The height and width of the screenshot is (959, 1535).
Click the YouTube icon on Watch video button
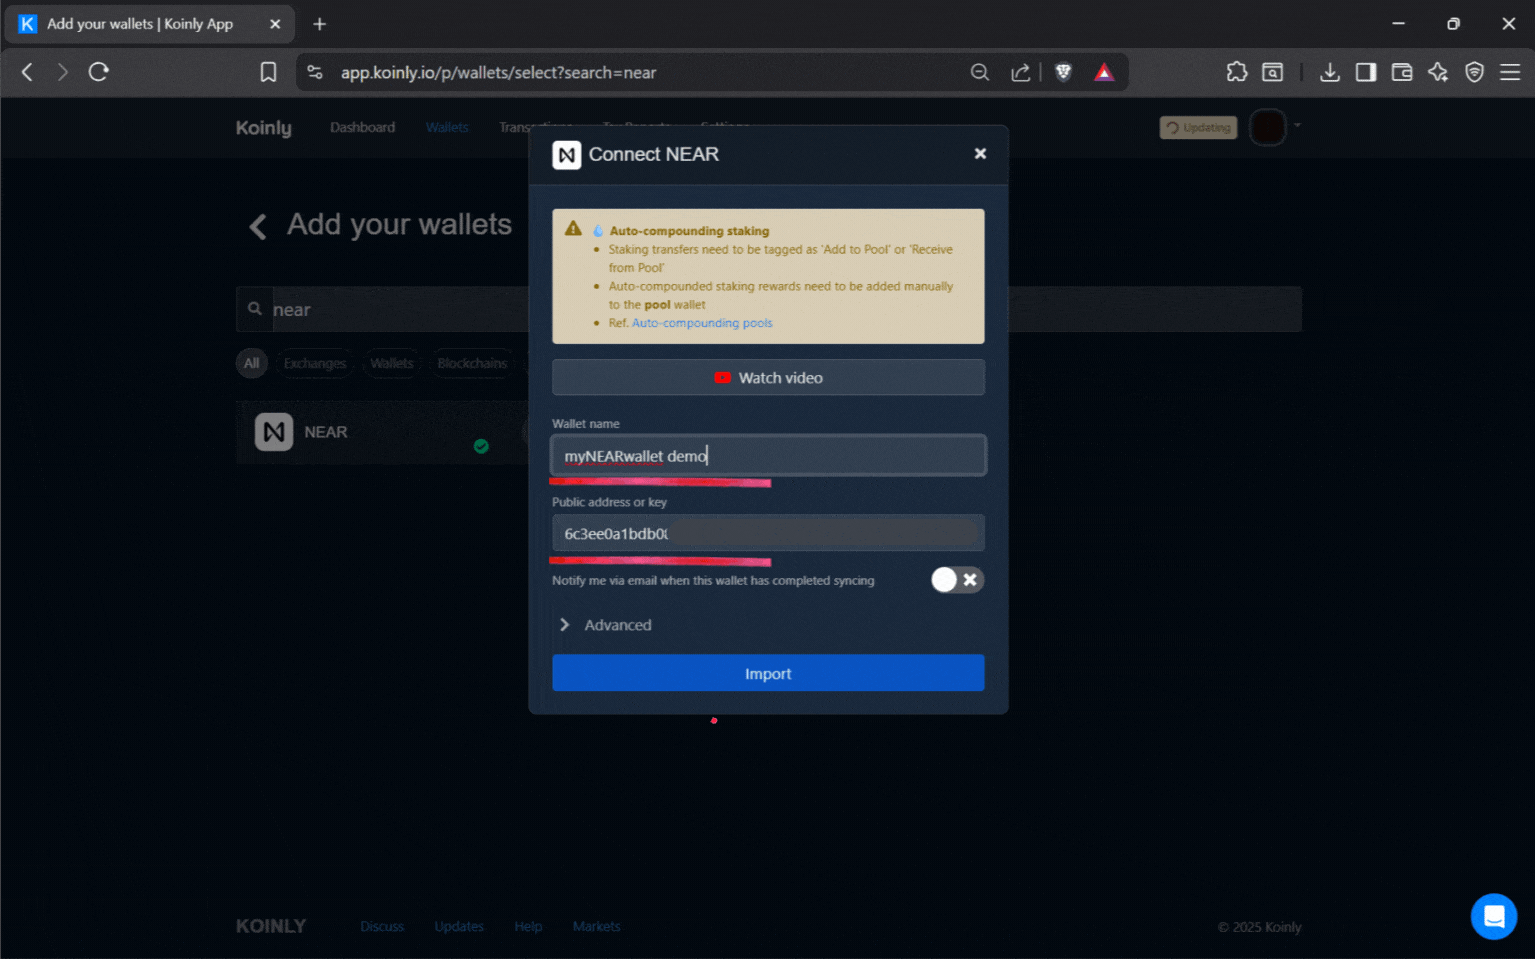(722, 377)
